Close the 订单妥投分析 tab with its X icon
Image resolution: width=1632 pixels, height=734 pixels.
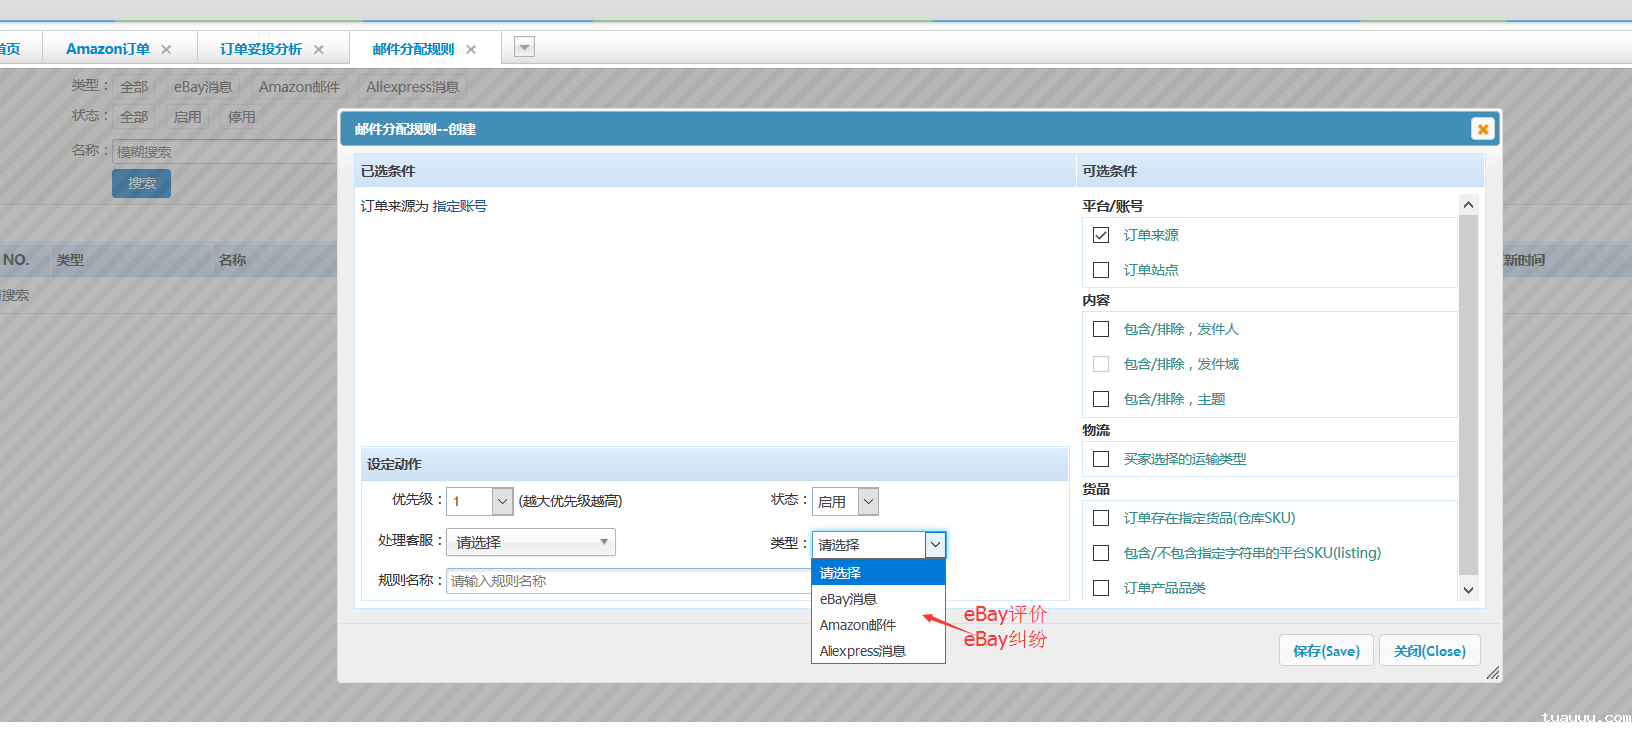click(319, 49)
